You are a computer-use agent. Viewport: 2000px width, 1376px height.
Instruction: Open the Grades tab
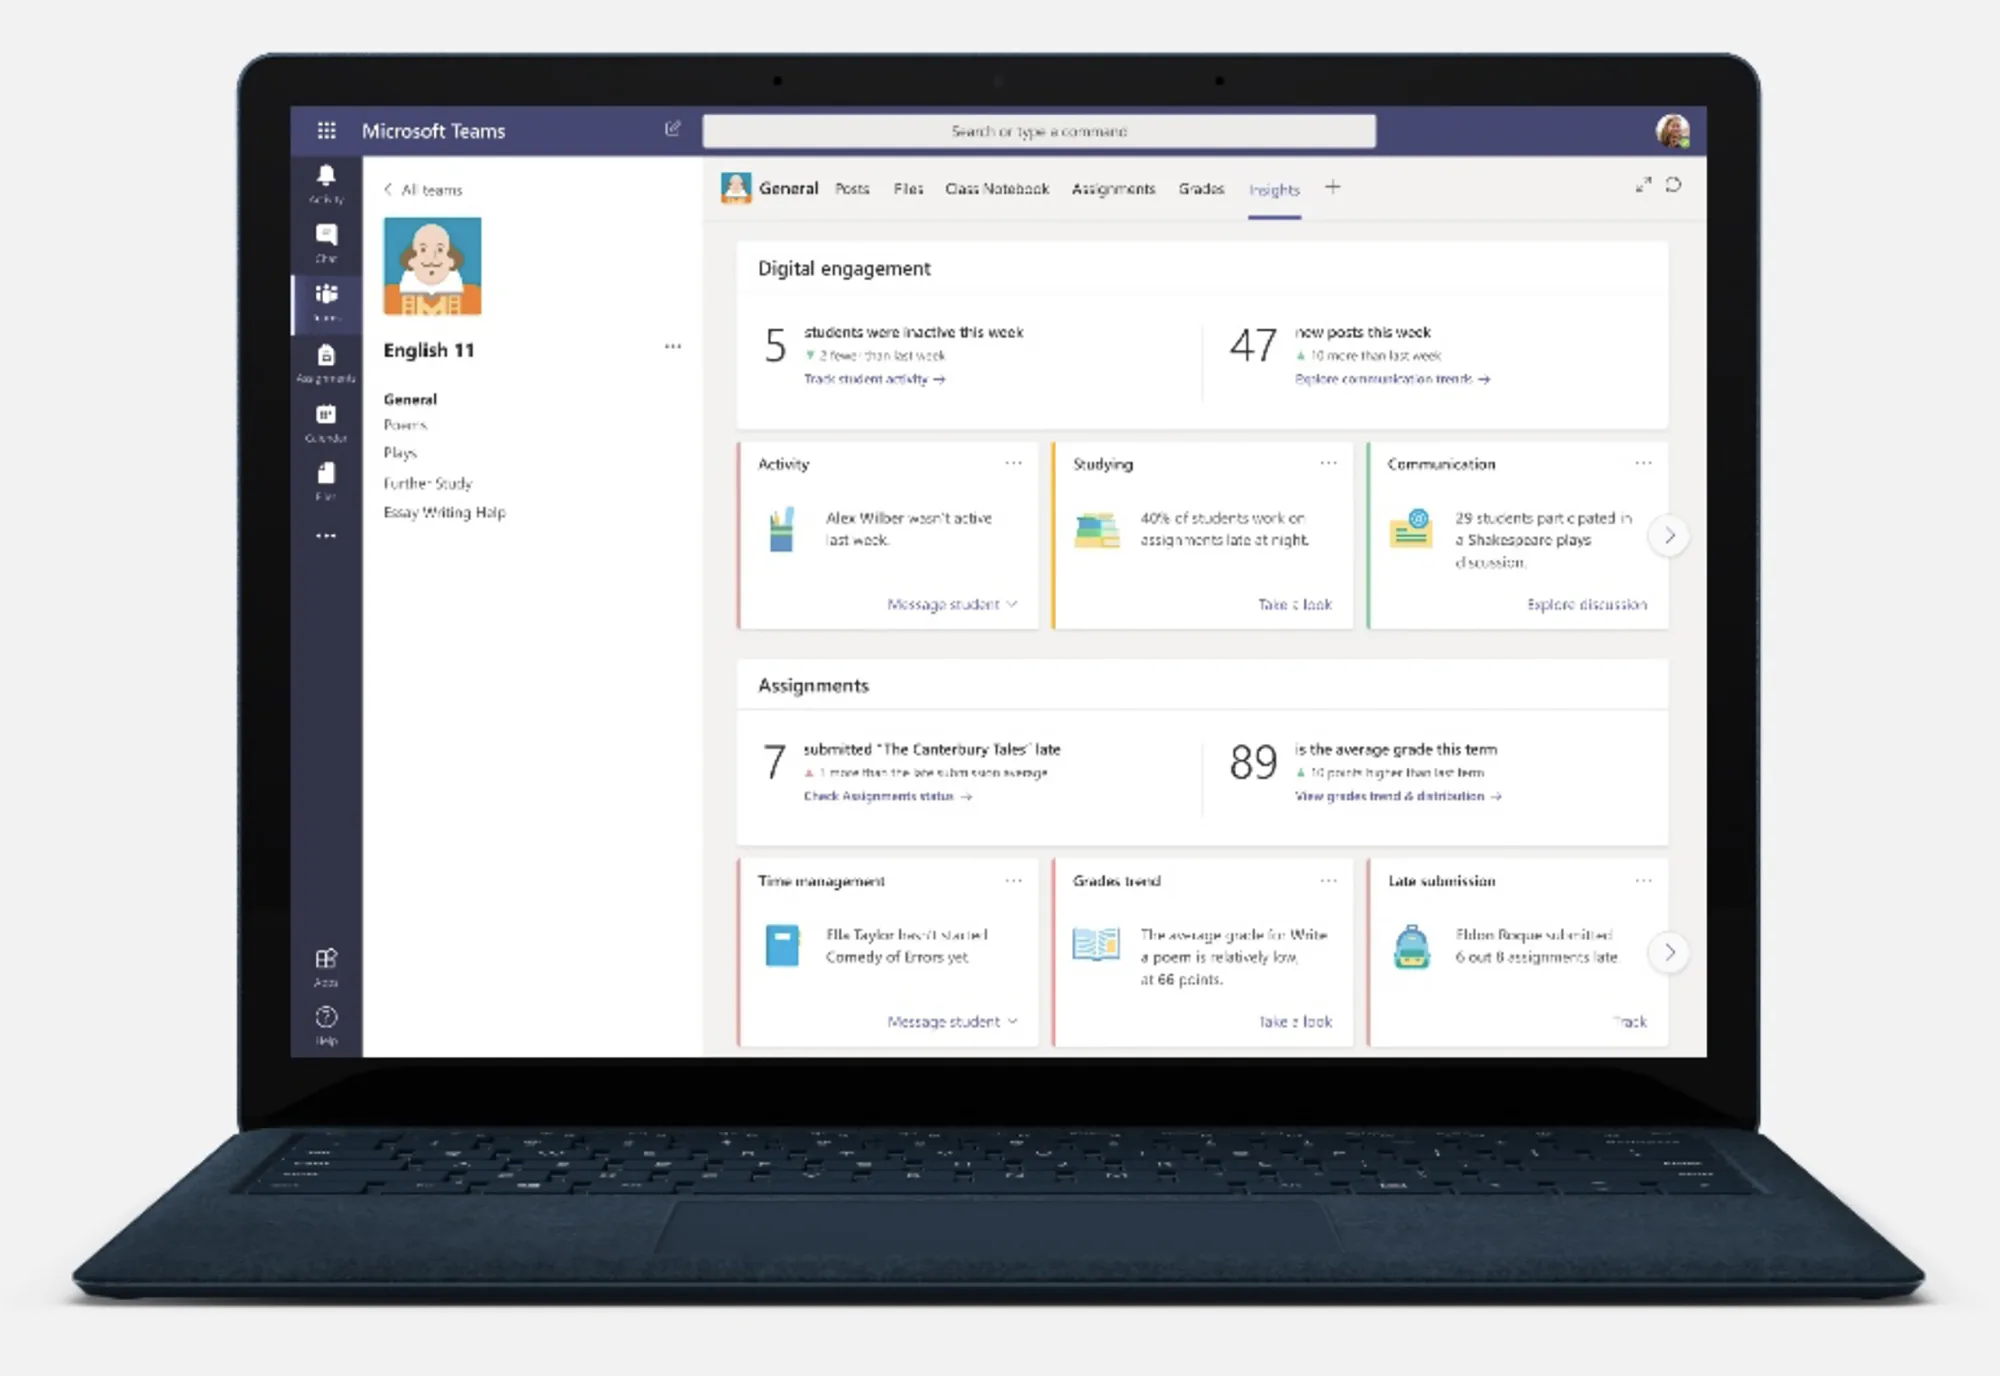pyautogui.click(x=1201, y=189)
